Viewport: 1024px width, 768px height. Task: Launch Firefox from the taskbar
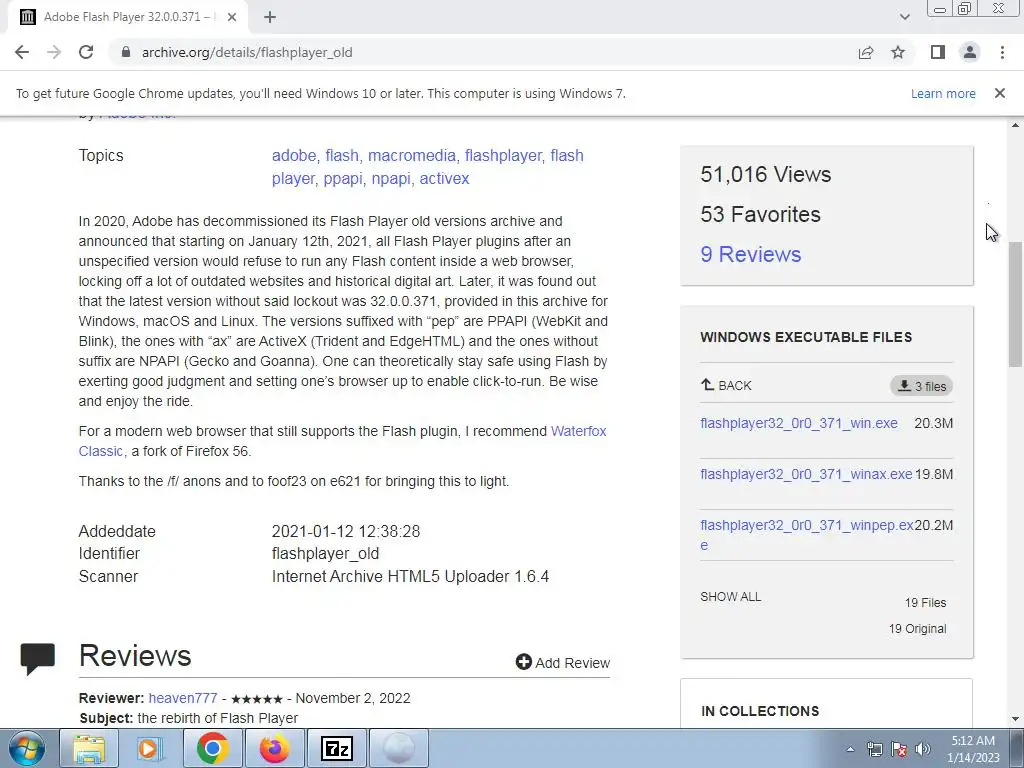coord(274,748)
